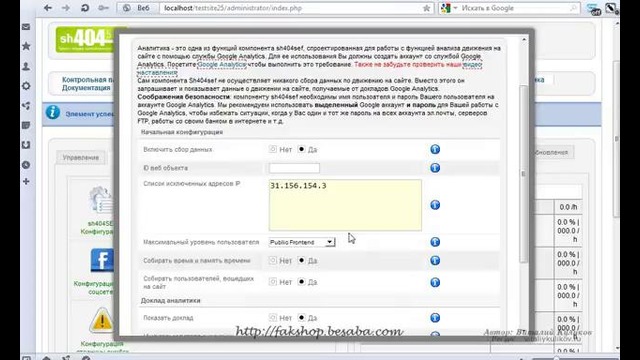The height and width of the screenshot is (360, 640).
Task: Click info icon for Показать доклад
Action: coord(435,318)
